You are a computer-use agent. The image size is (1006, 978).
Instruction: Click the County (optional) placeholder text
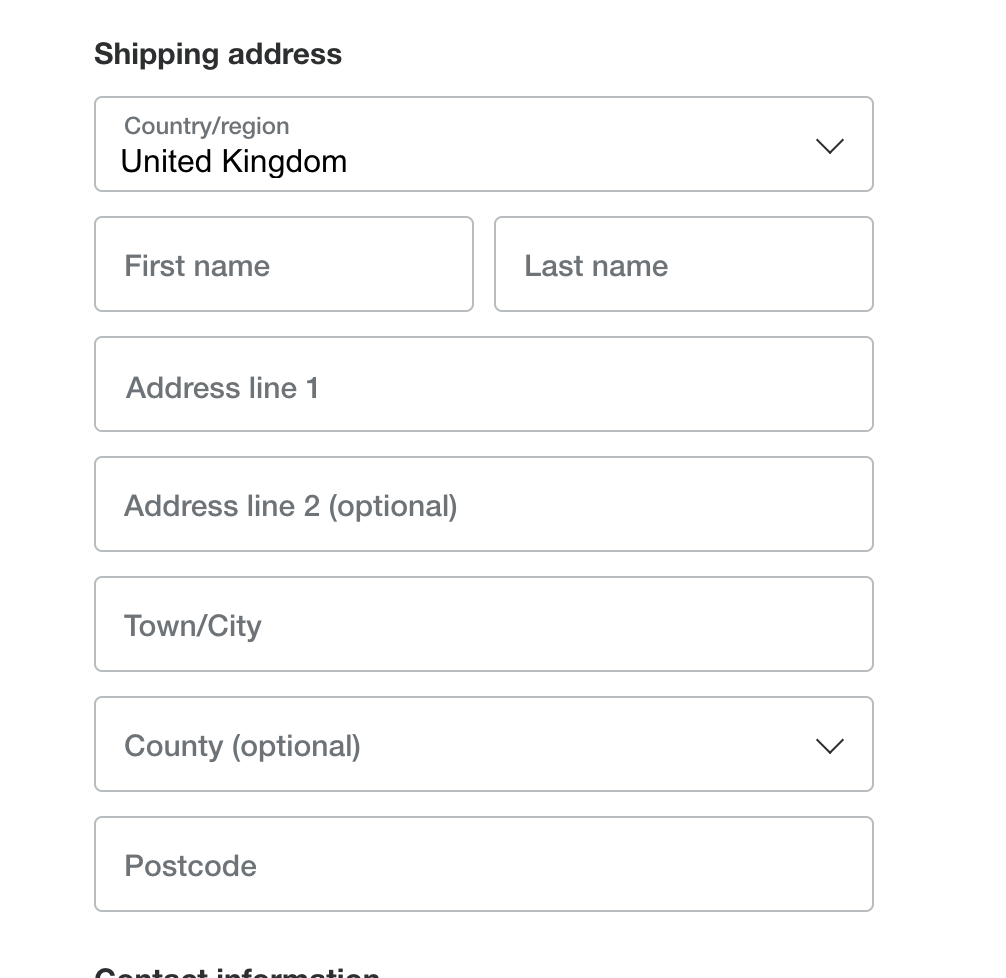pos(242,746)
